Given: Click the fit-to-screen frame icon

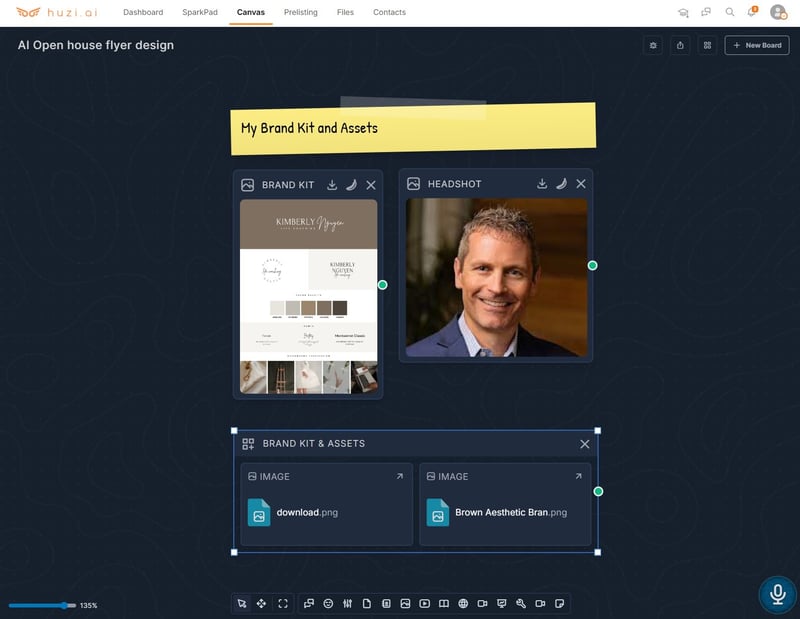Looking at the screenshot, I should pos(283,603).
